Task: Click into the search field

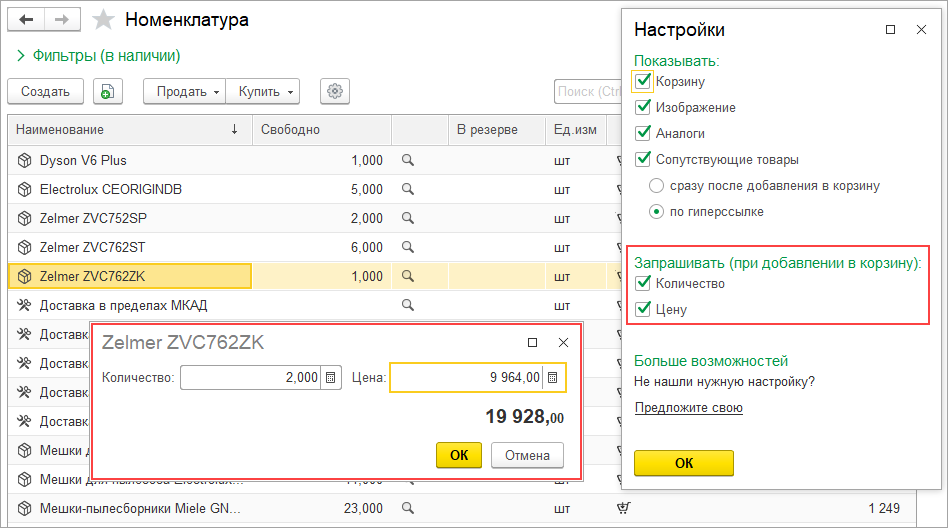Action: [x=590, y=91]
